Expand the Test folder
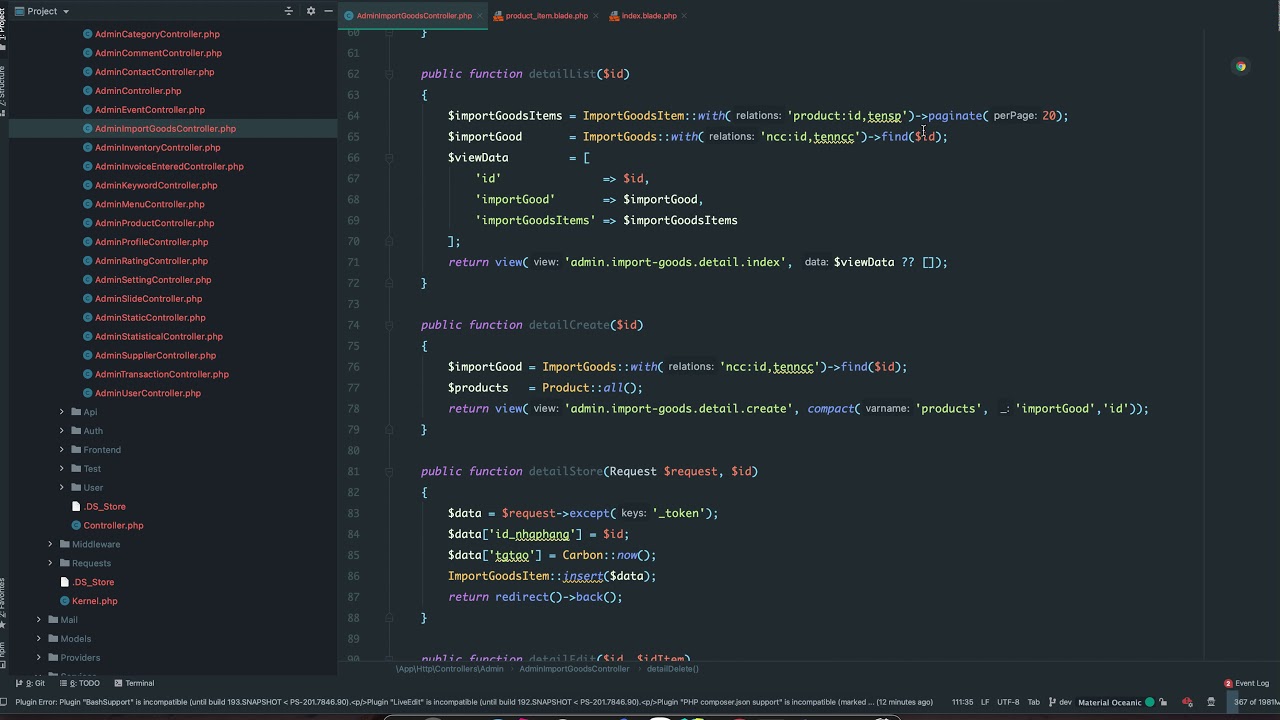The image size is (1280, 720). 62,469
